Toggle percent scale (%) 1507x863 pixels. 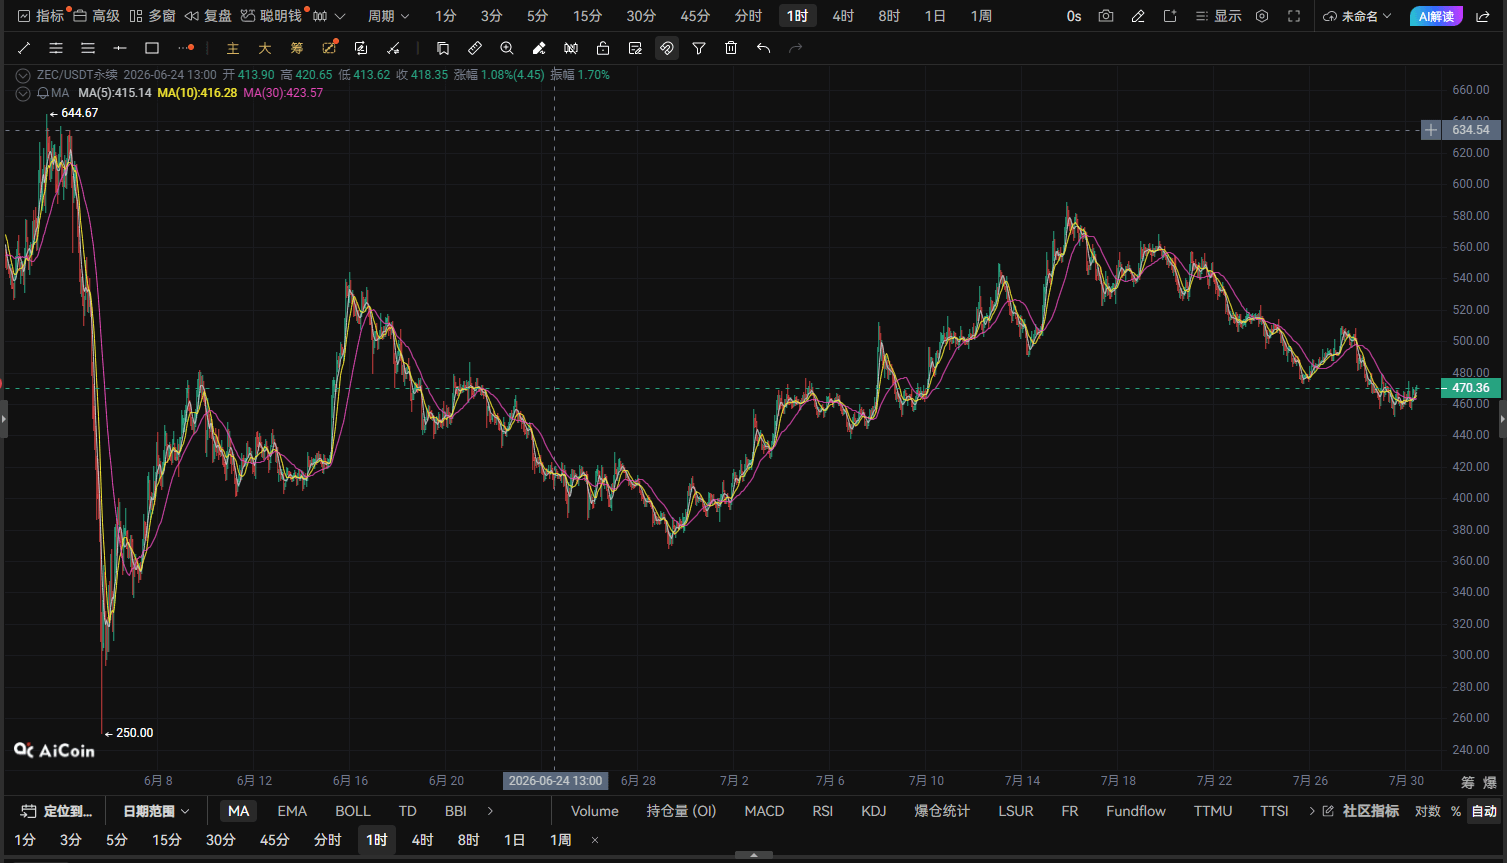[x=1456, y=811]
